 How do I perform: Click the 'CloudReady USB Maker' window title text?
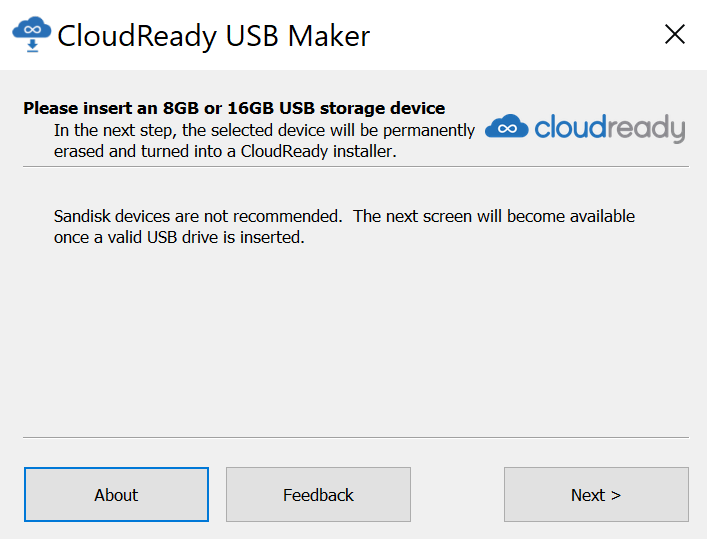(x=214, y=36)
